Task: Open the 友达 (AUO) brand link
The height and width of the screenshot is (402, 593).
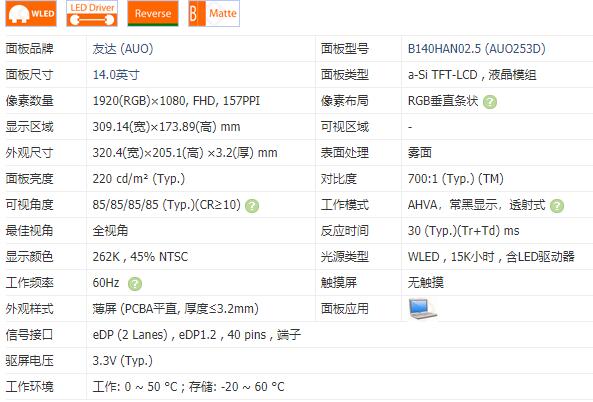Action: [x=123, y=49]
